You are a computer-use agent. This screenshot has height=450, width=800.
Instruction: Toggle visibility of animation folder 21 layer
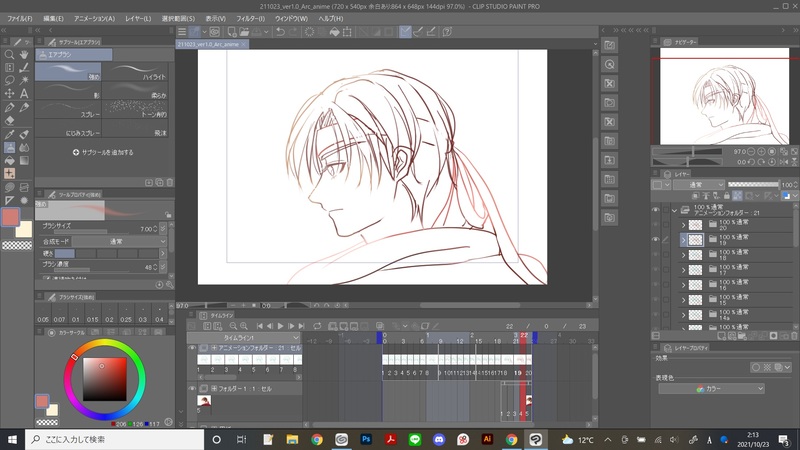(x=656, y=211)
